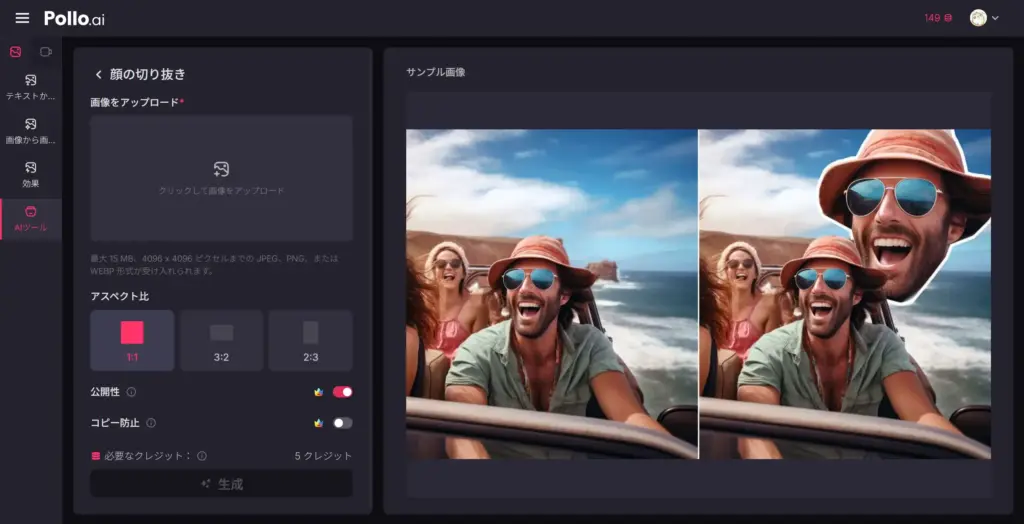
Task: Click the image upload area
Action: [x=221, y=178]
